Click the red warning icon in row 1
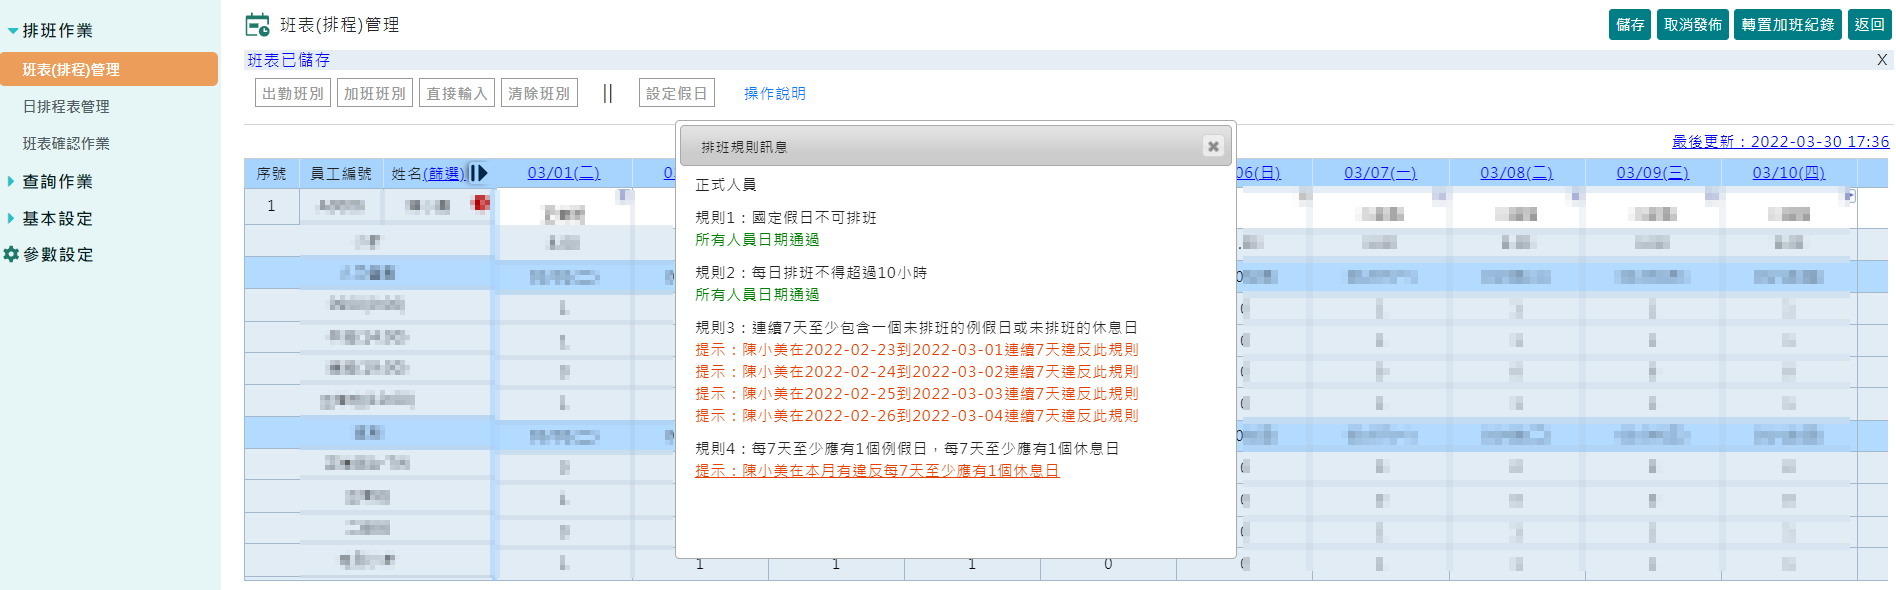Viewport: 1896px width, 590px height. click(481, 203)
